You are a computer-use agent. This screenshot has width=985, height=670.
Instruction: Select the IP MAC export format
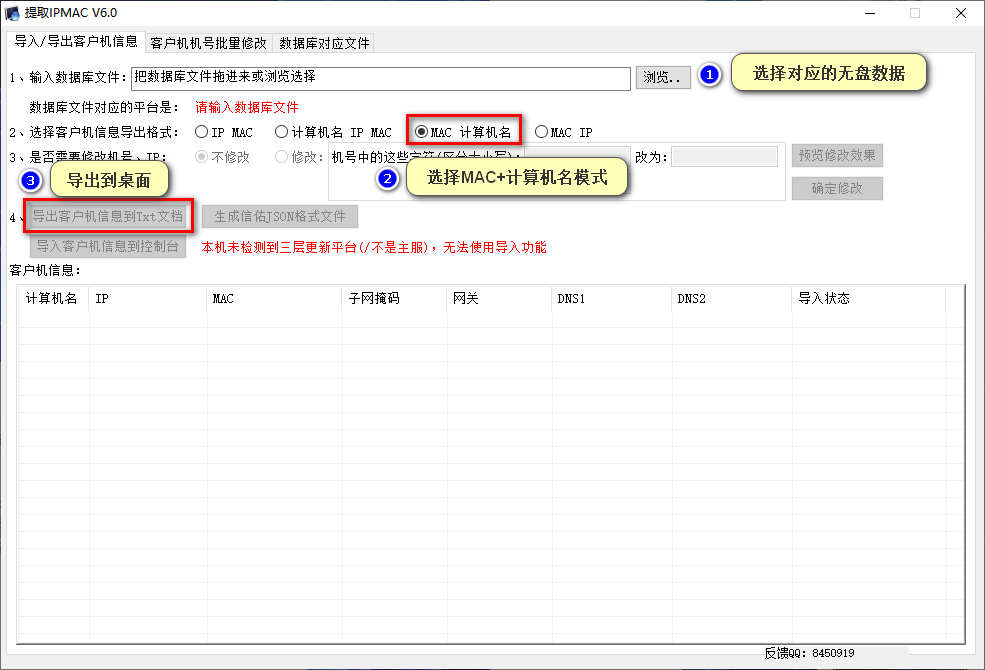[201, 131]
